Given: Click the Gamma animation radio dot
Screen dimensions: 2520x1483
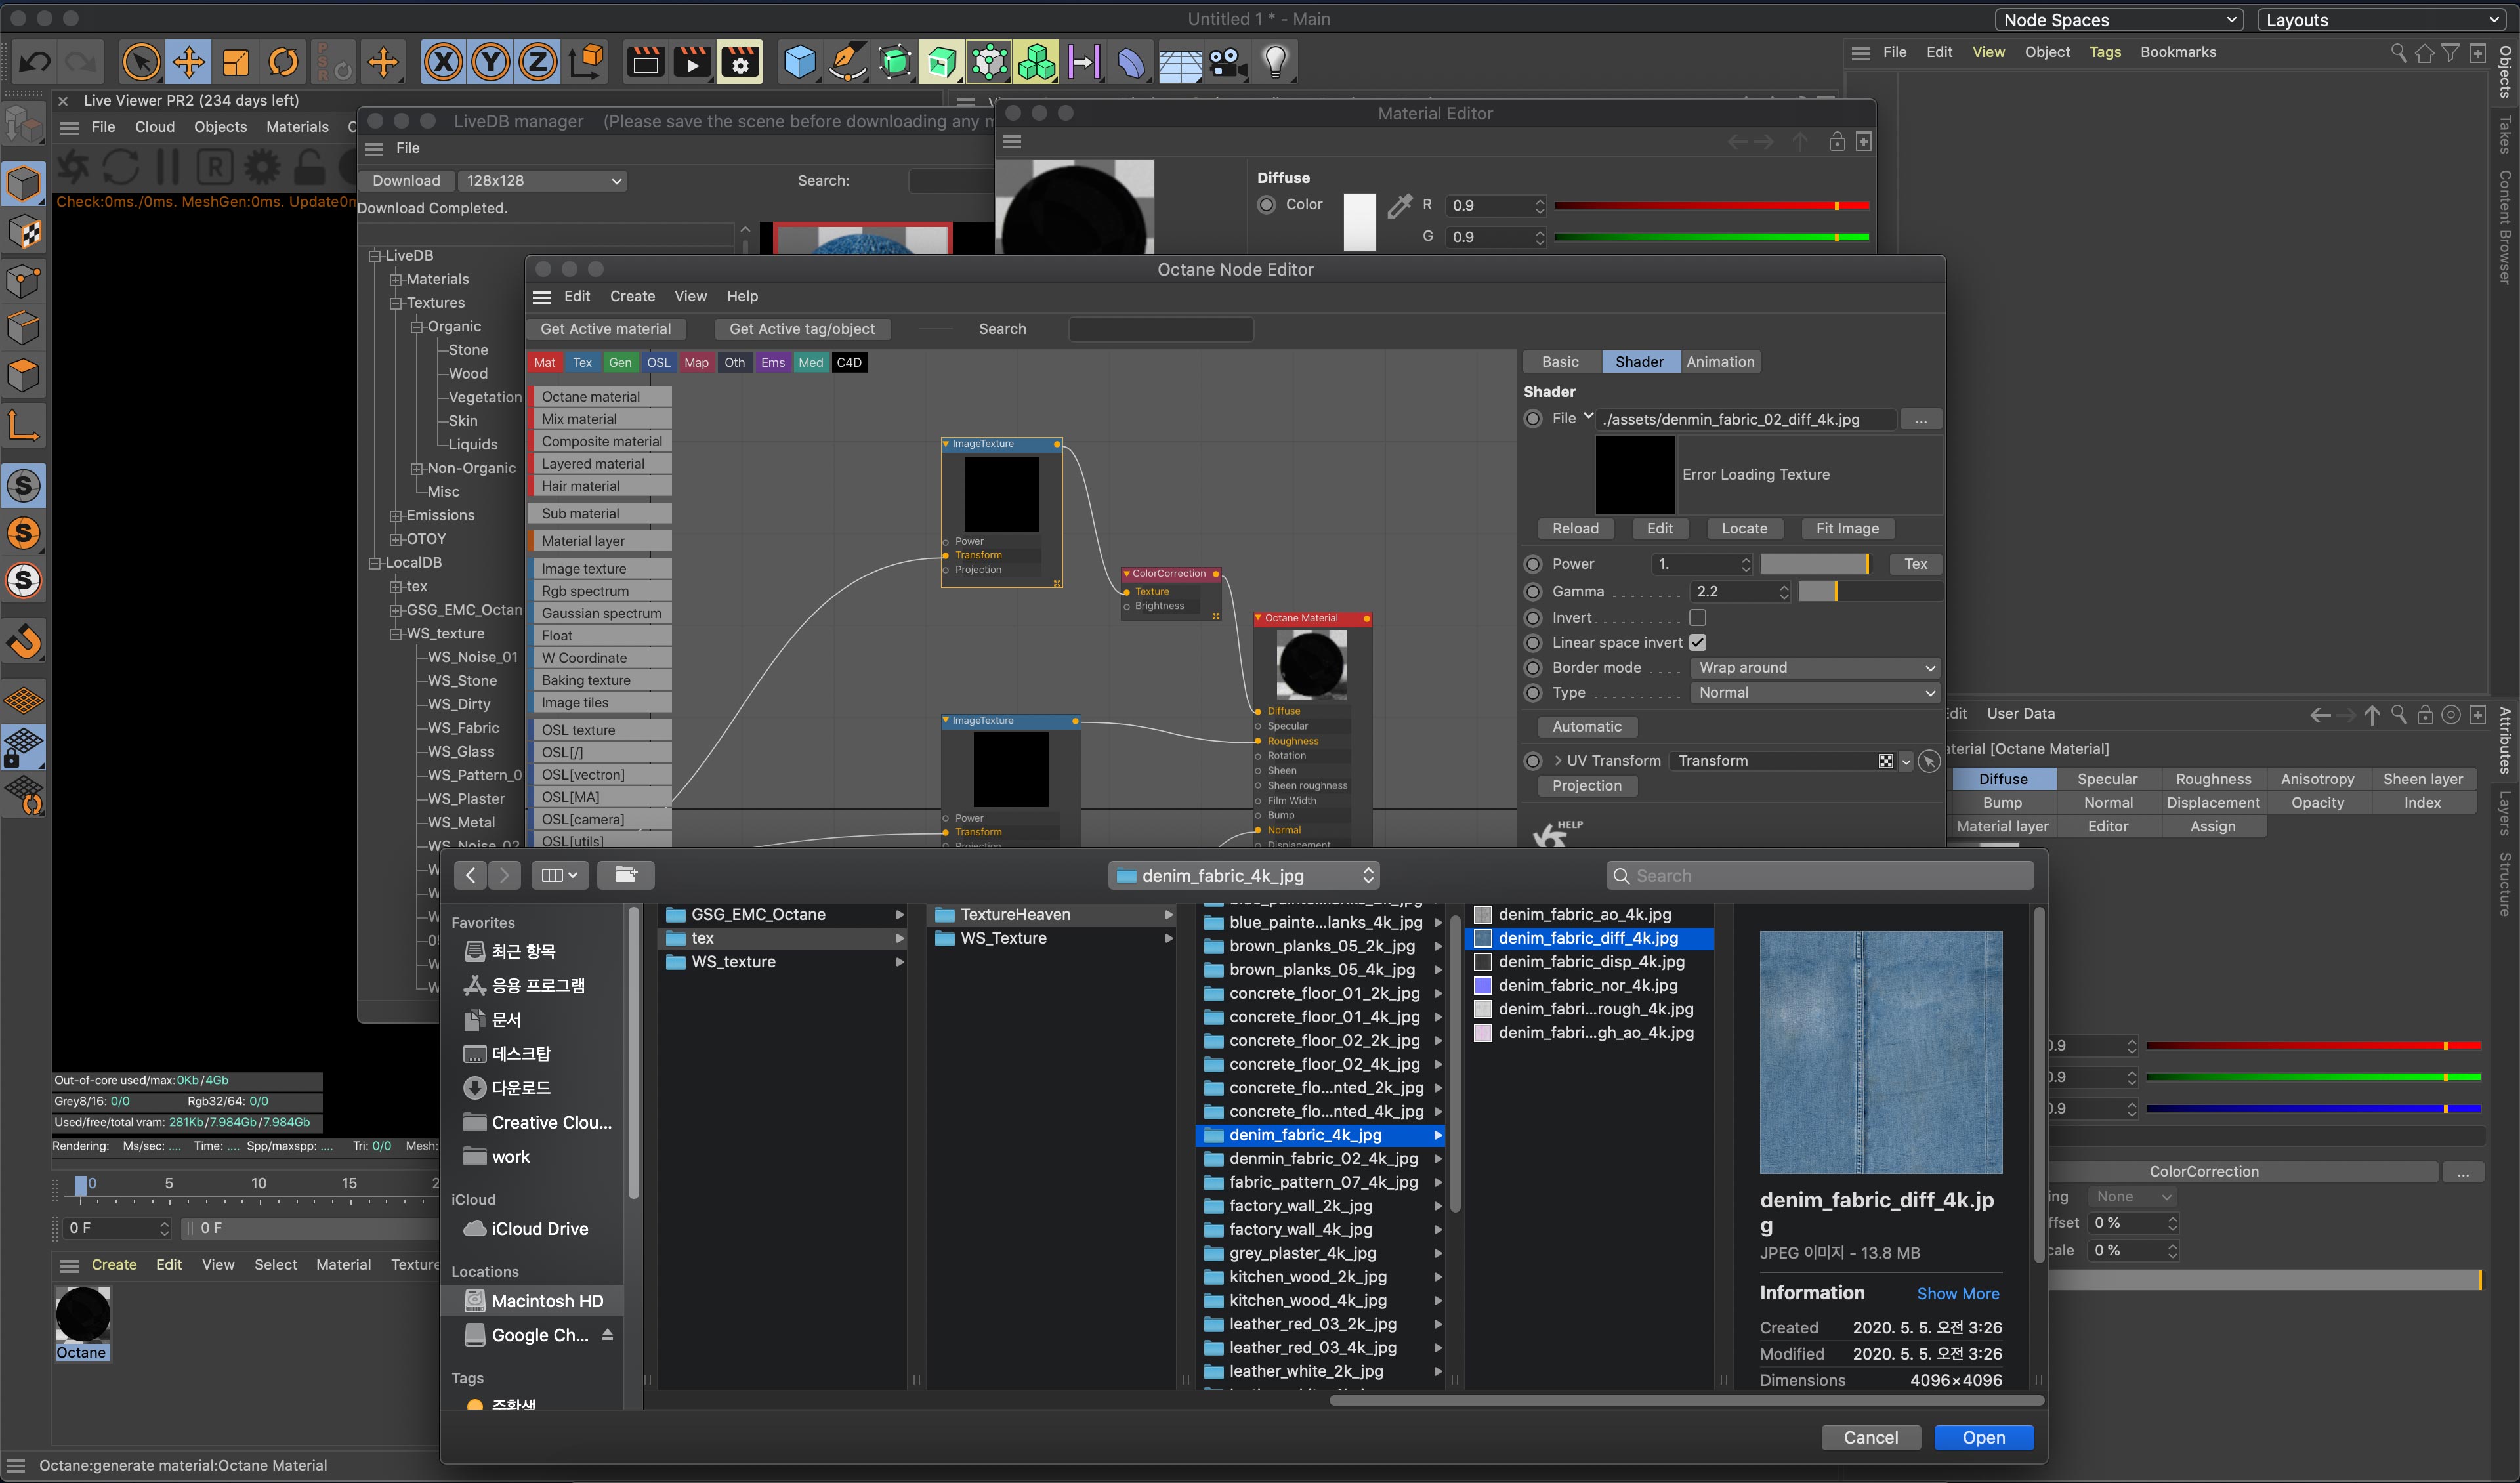Looking at the screenshot, I should (1533, 591).
